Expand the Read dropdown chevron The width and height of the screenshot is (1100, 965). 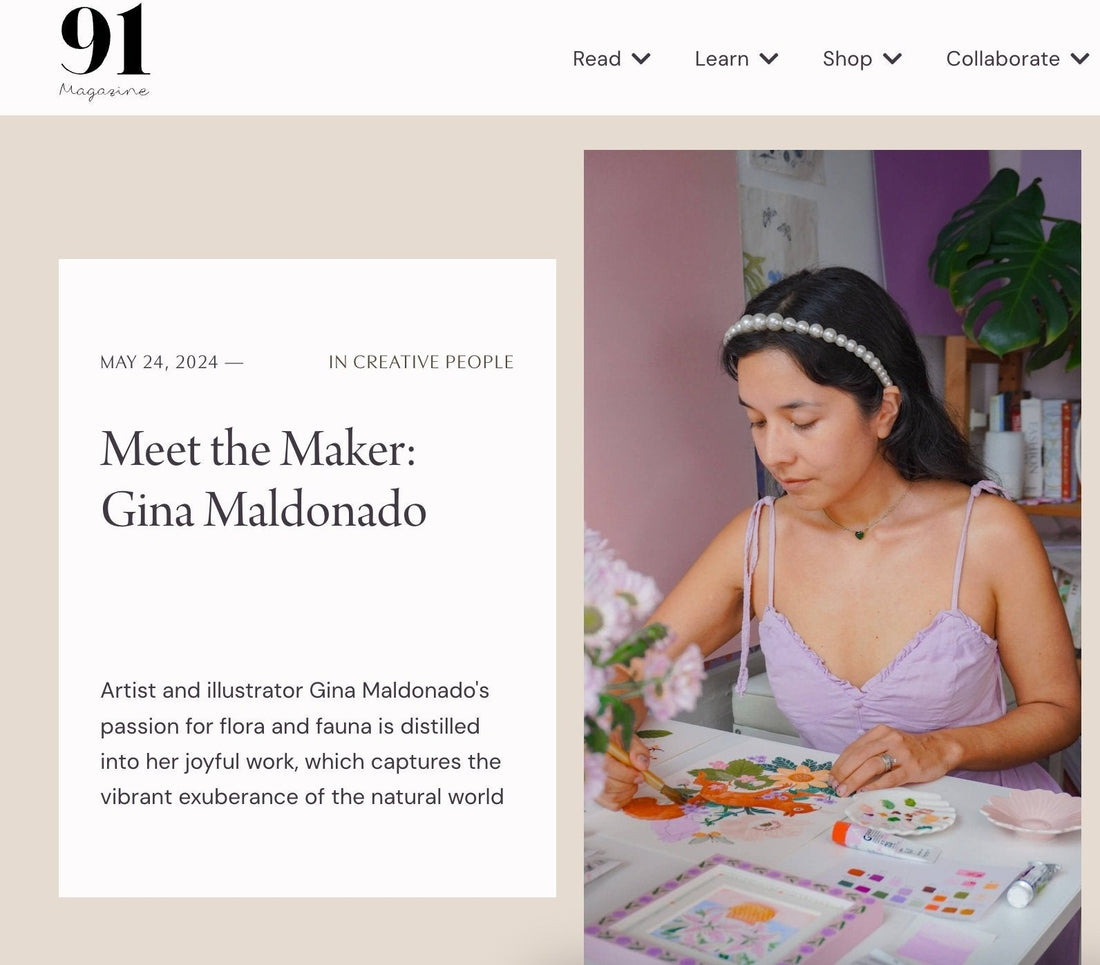pos(641,59)
